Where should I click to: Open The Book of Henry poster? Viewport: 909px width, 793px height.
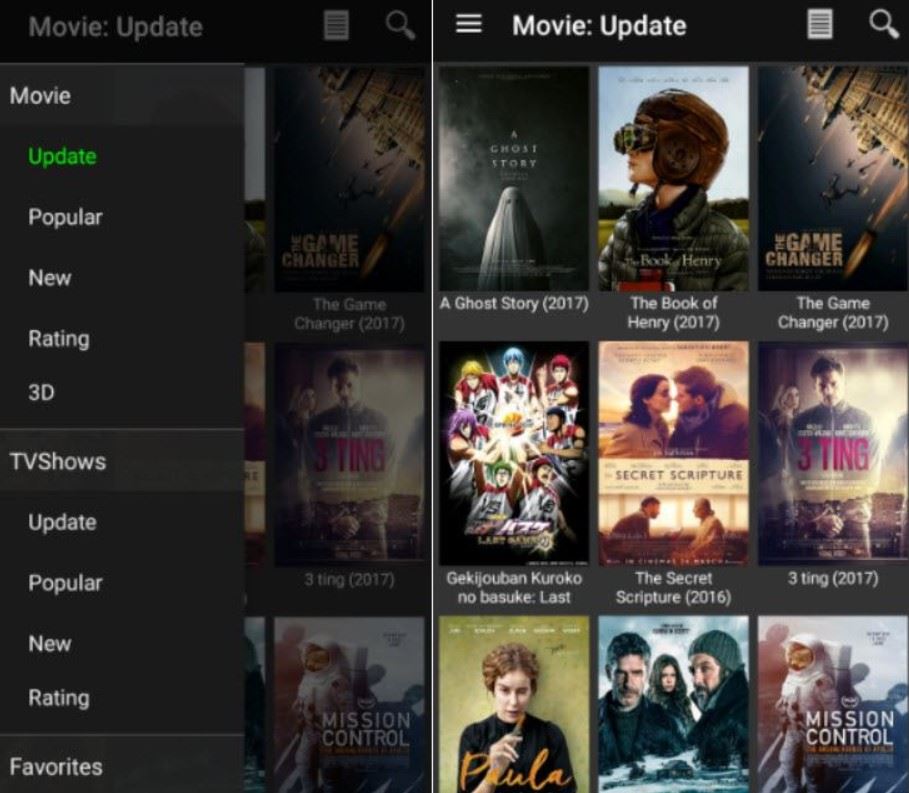coord(674,179)
